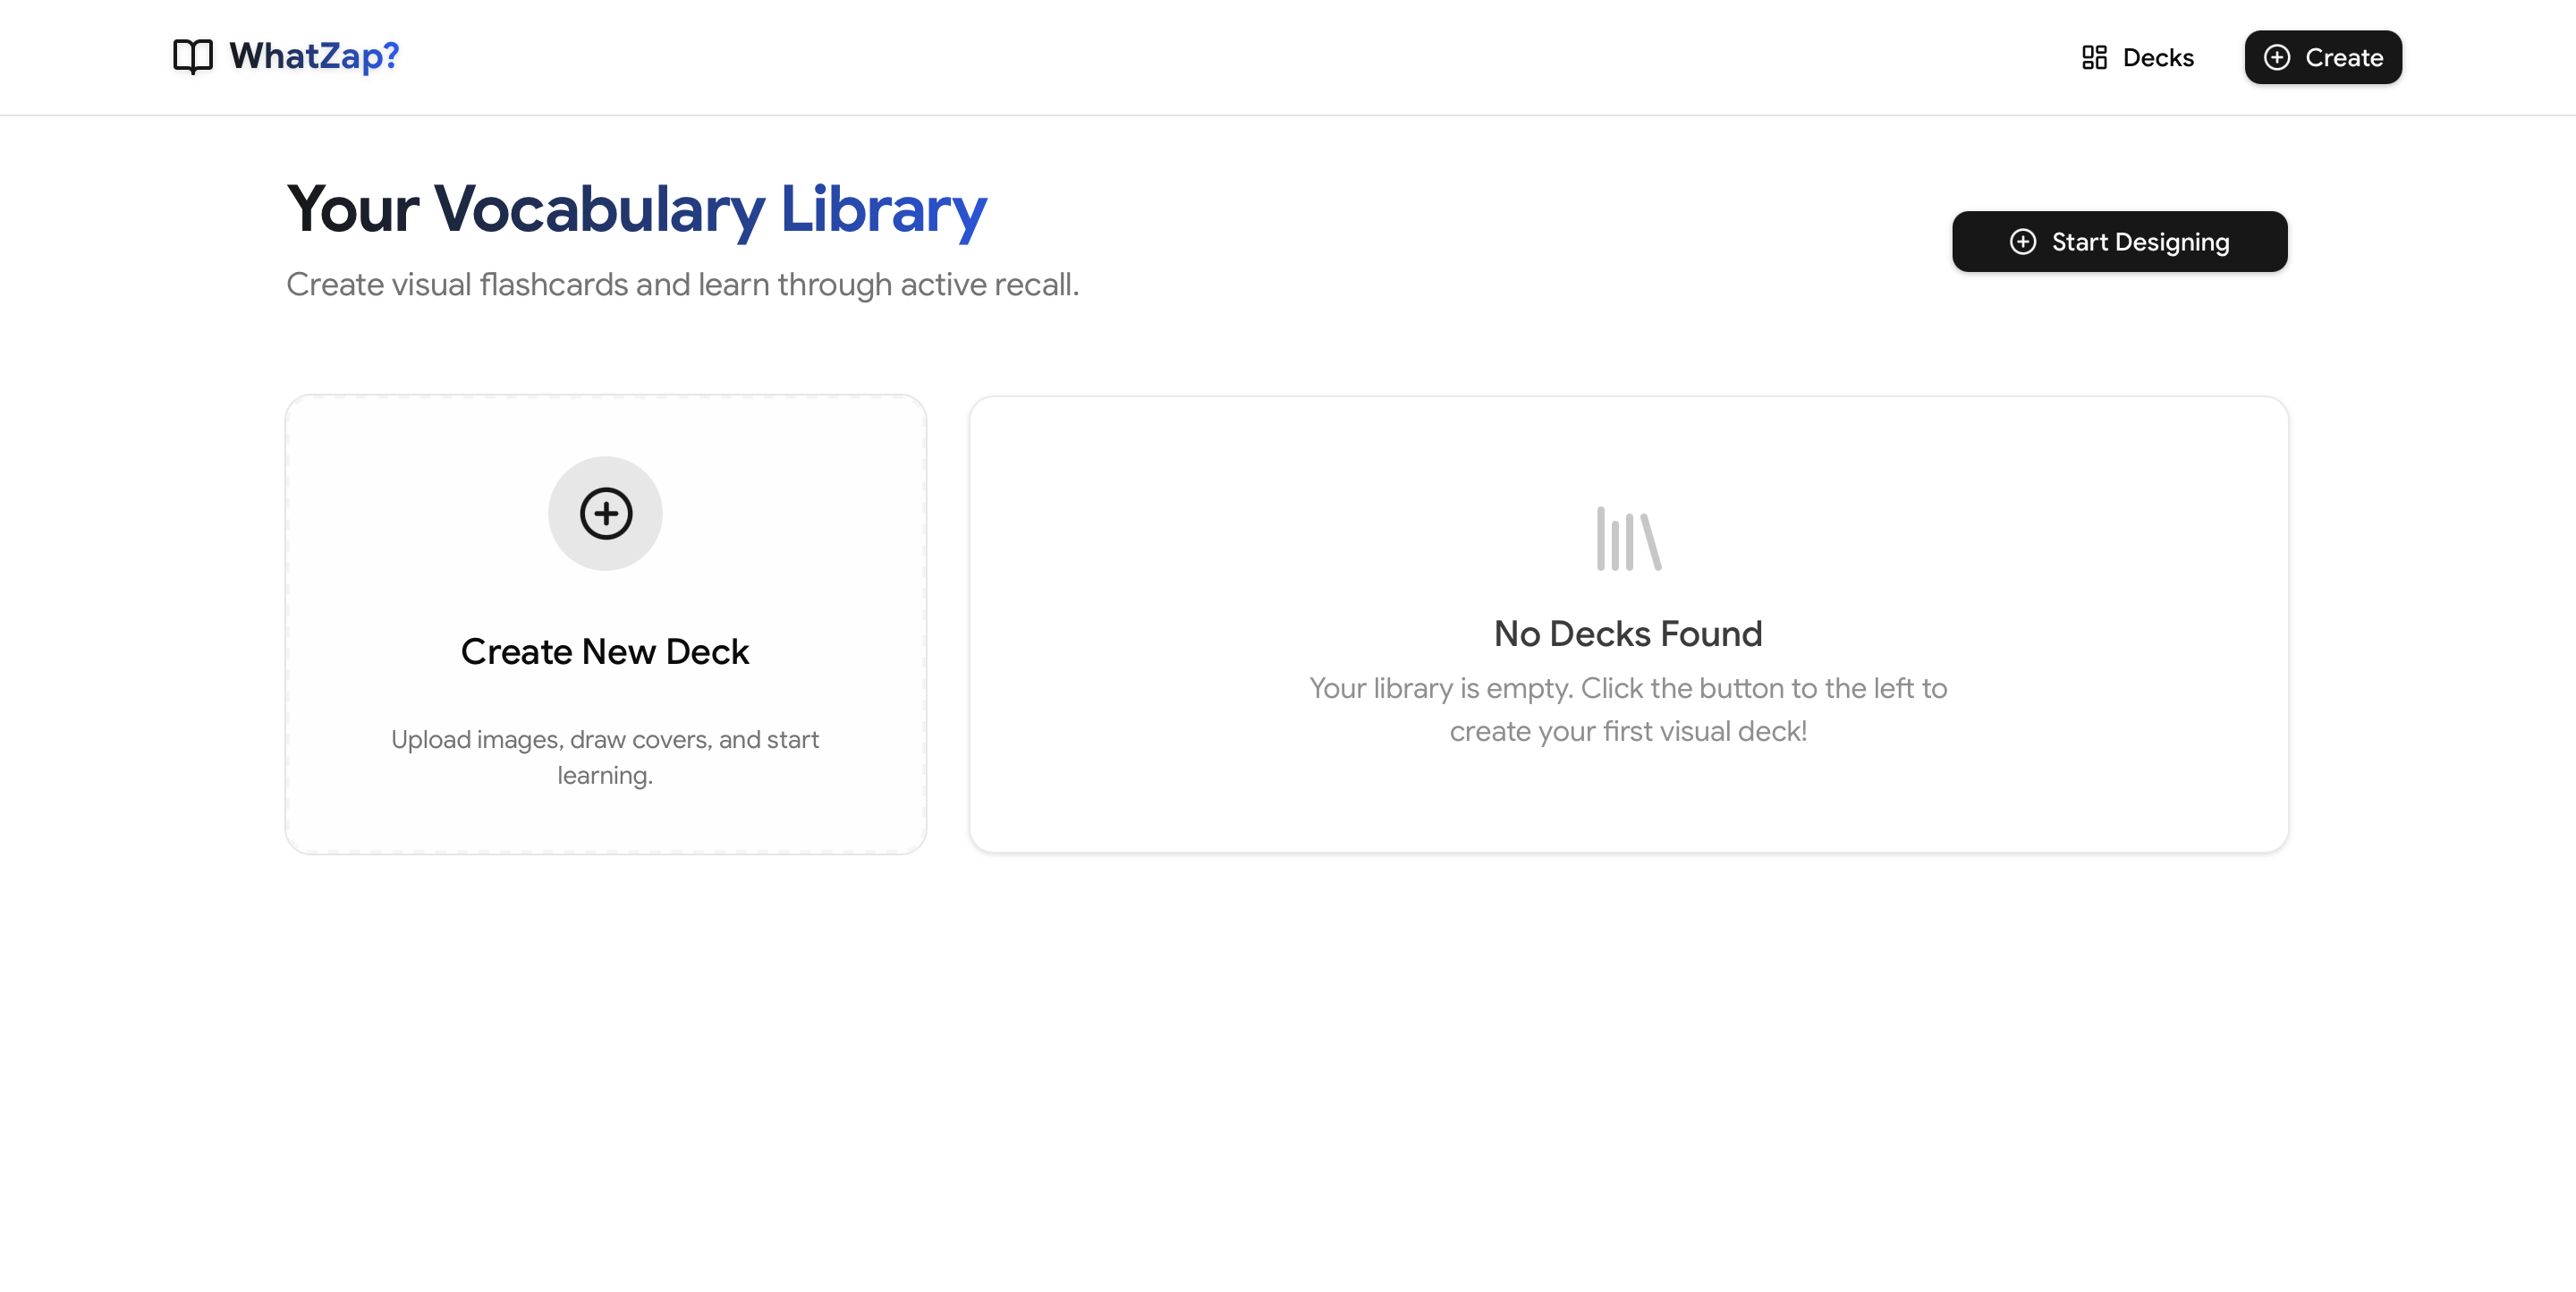Click the circled plus icon in deck card
Screen dimensions: 2576x1292
coord(605,513)
